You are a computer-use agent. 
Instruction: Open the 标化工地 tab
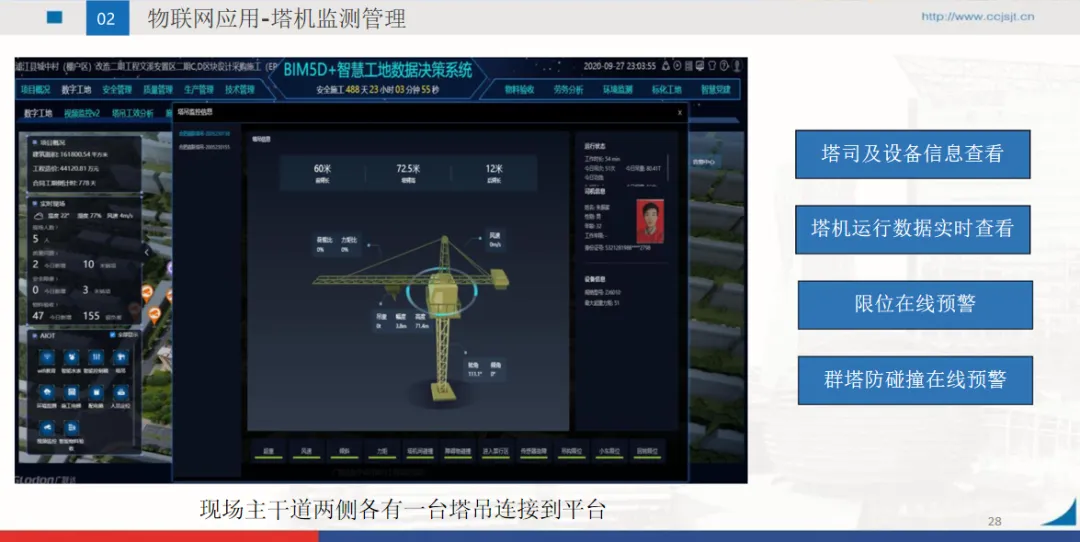click(666, 90)
